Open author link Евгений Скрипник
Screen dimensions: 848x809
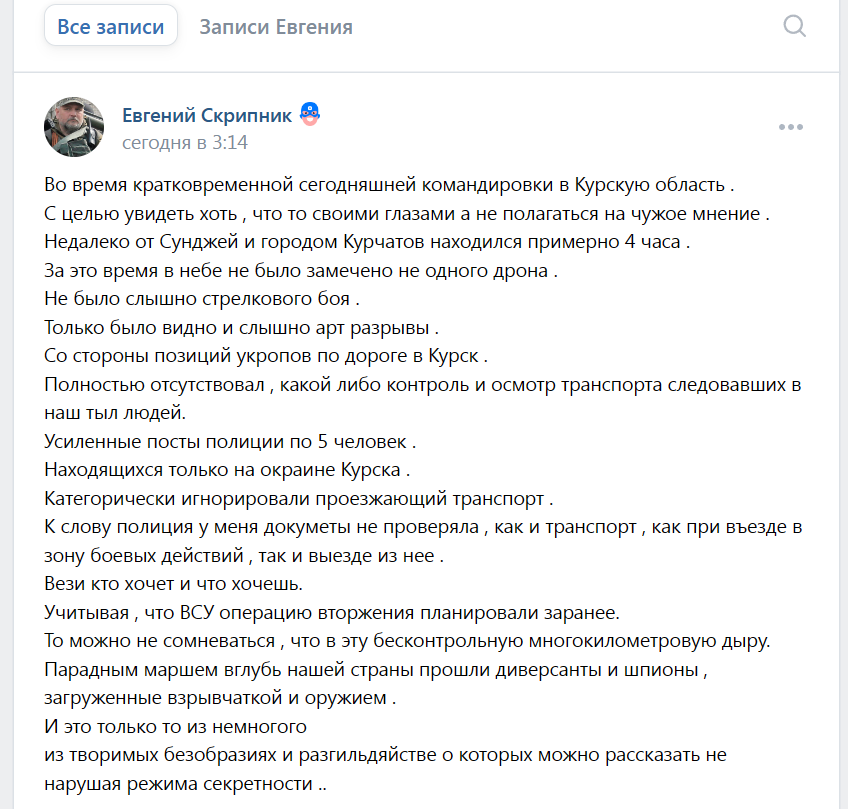point(207,115)
